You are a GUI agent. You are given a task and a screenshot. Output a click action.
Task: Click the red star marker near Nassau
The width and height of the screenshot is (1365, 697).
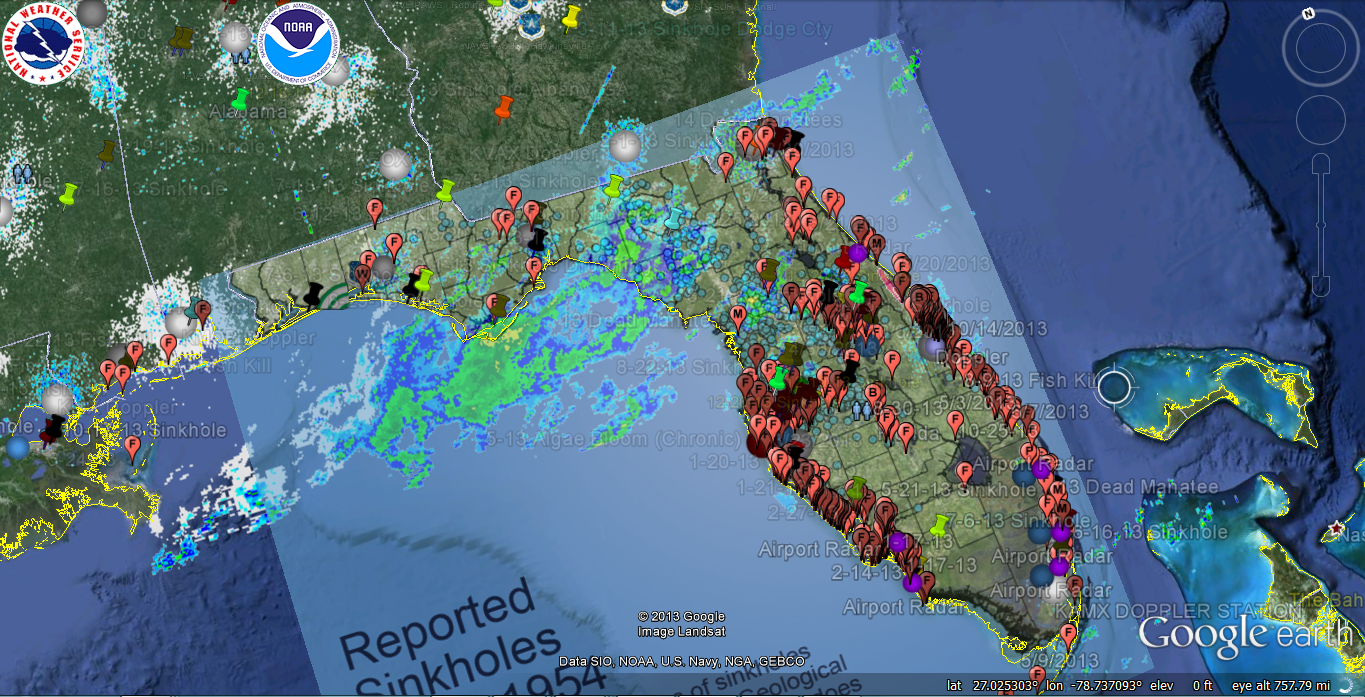click(x=1335, y=527)
